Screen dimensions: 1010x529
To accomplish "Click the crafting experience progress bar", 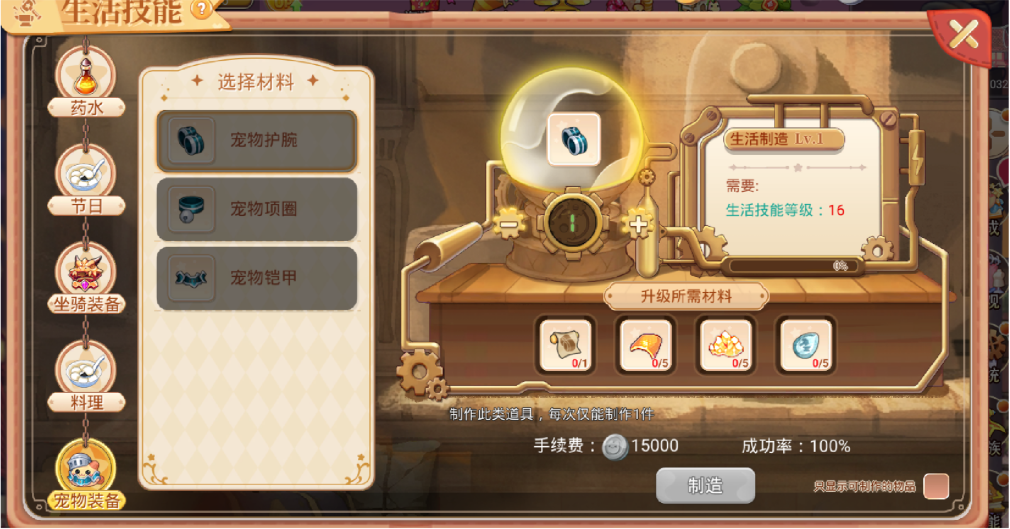I will [x=792, y=266].
